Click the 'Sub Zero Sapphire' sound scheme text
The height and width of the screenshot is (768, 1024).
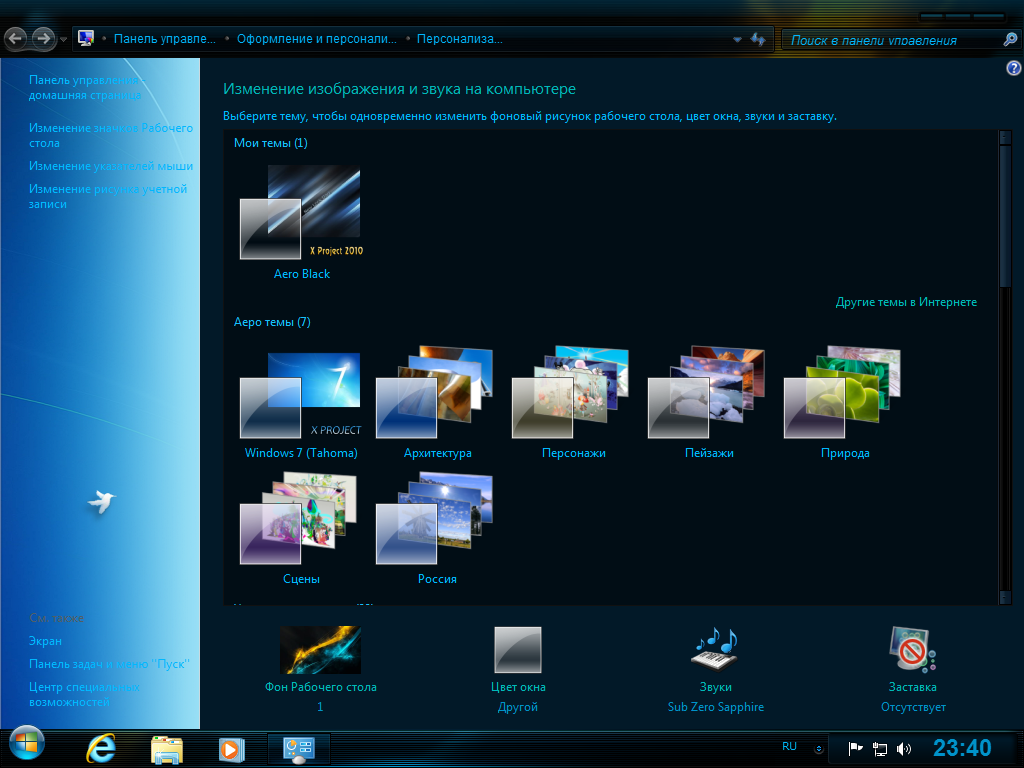(715, 707)
